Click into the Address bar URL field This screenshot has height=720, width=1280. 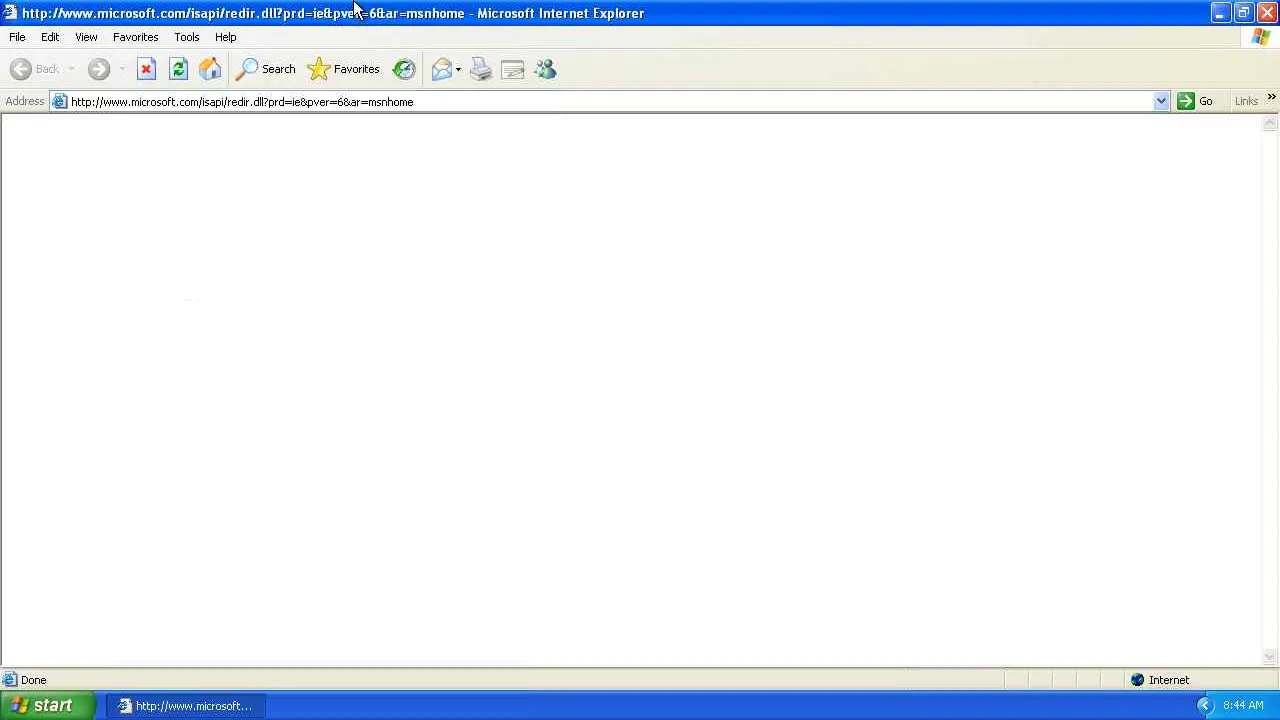[x=610, y=101]
